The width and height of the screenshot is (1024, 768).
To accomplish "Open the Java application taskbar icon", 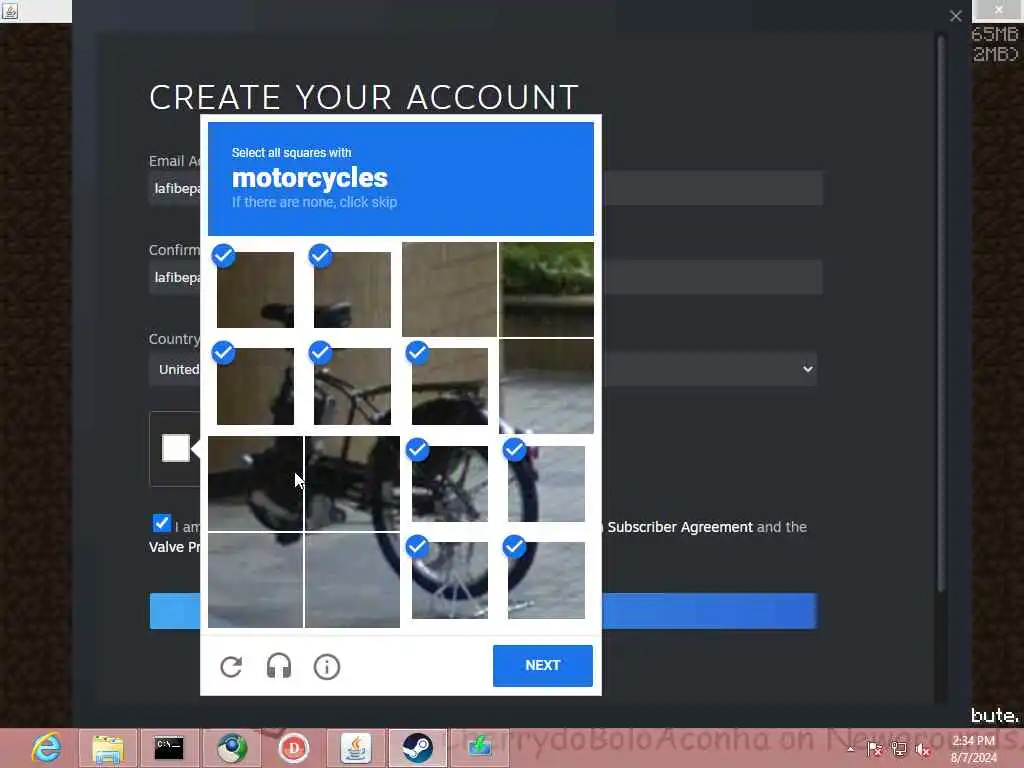I will [355, 748].
